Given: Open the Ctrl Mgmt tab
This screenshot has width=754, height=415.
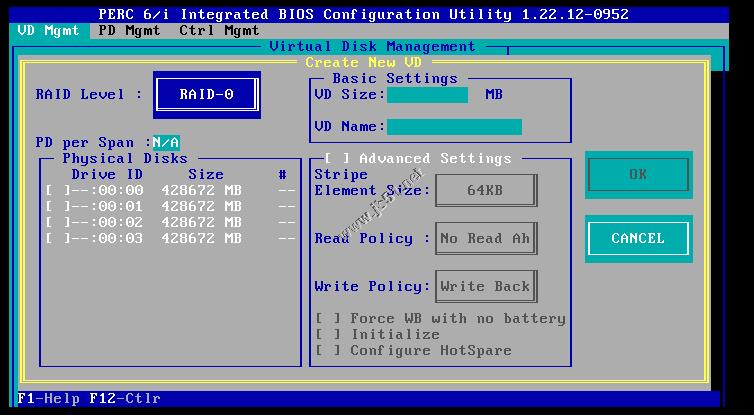Looking at the screenshot, I should click(219, 31).
